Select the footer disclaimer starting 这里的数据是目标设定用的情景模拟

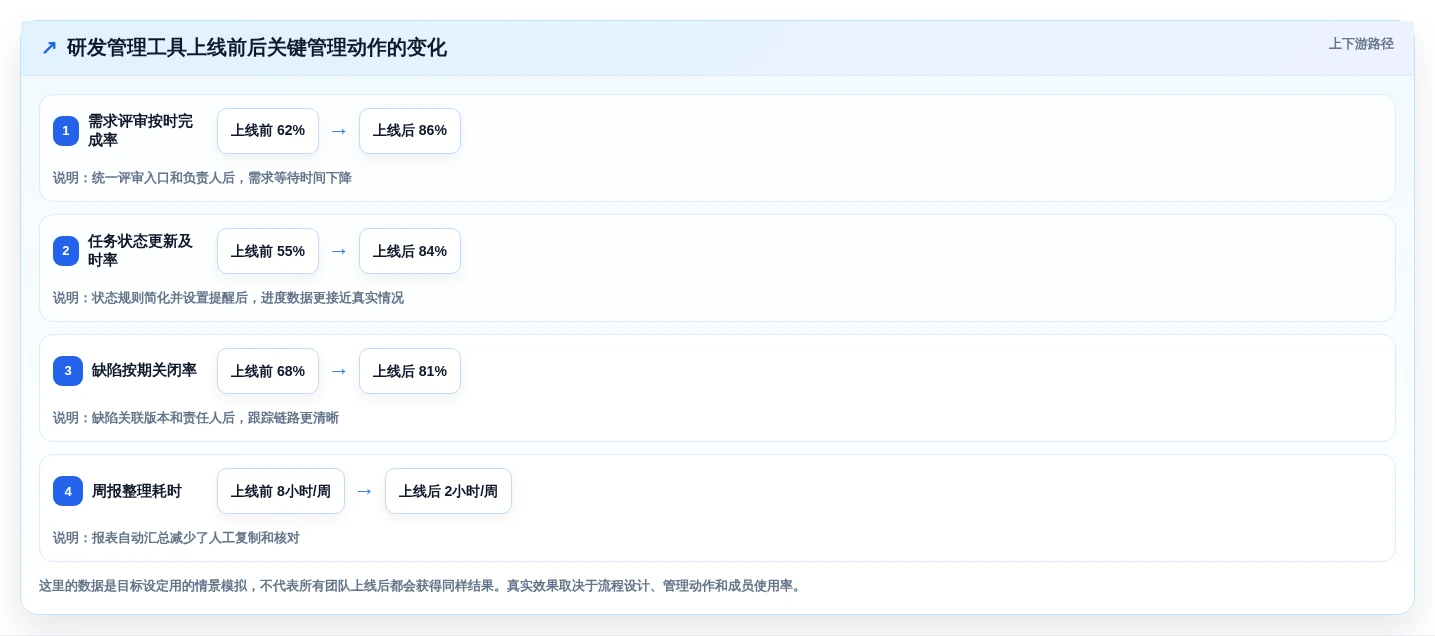pos(421,586)
